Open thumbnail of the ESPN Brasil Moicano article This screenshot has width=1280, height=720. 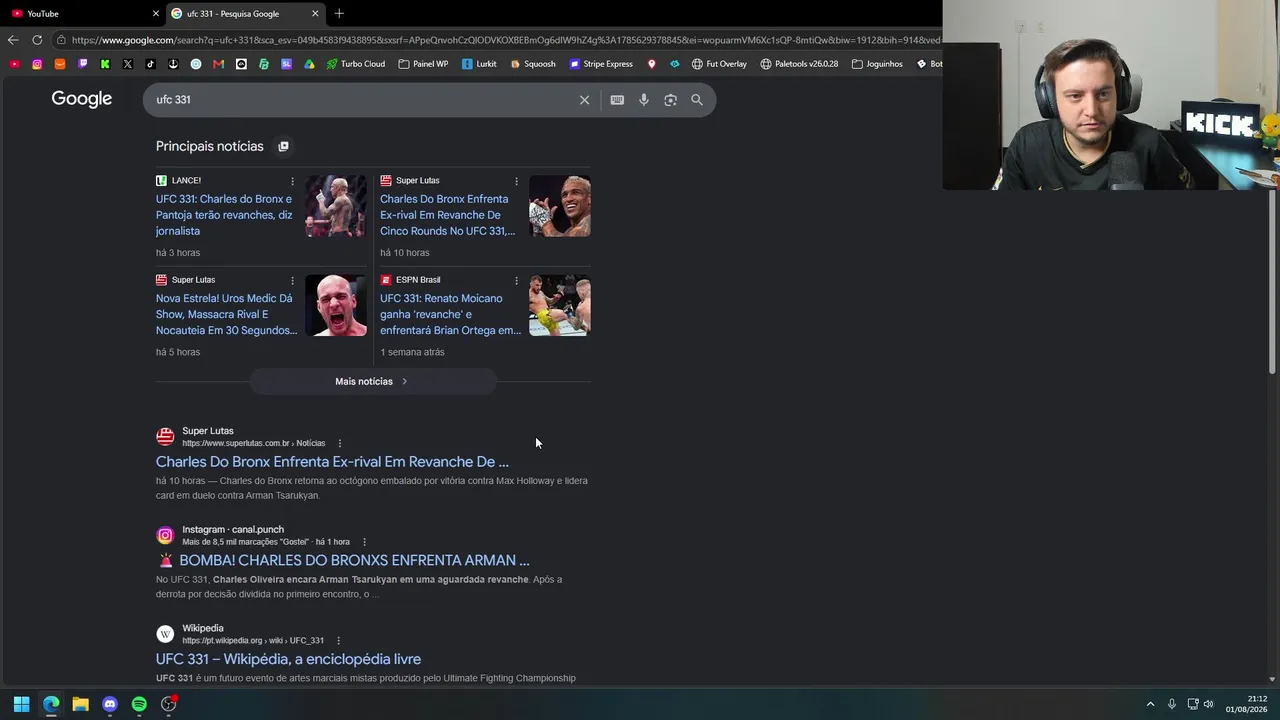click(560, 305)
